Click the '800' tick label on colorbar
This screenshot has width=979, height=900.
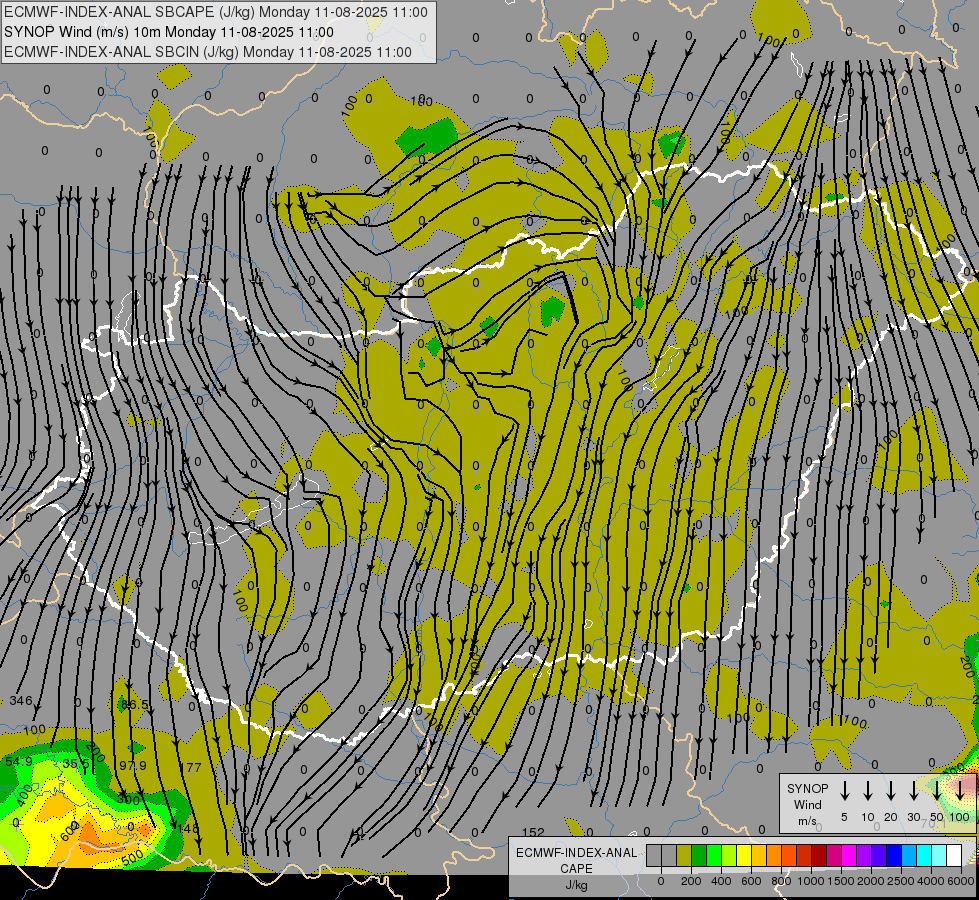[x=781, y=881]
